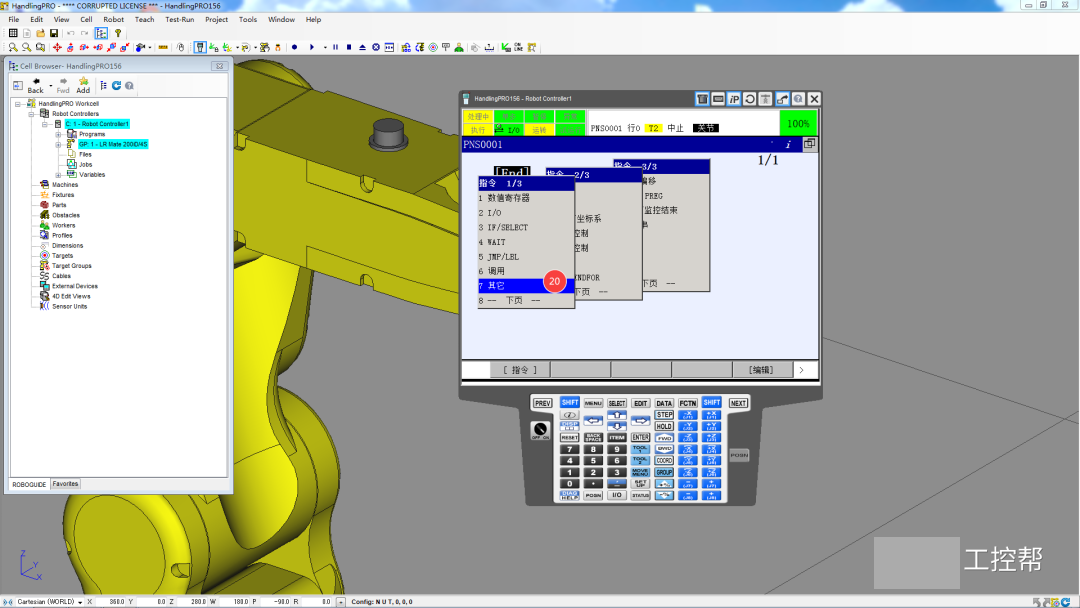Image resolution: width=1080 pixels, height=608 pixels.
Task: Toggle the teach pendant OFF/ON switch
Action: tap(540, 431)
